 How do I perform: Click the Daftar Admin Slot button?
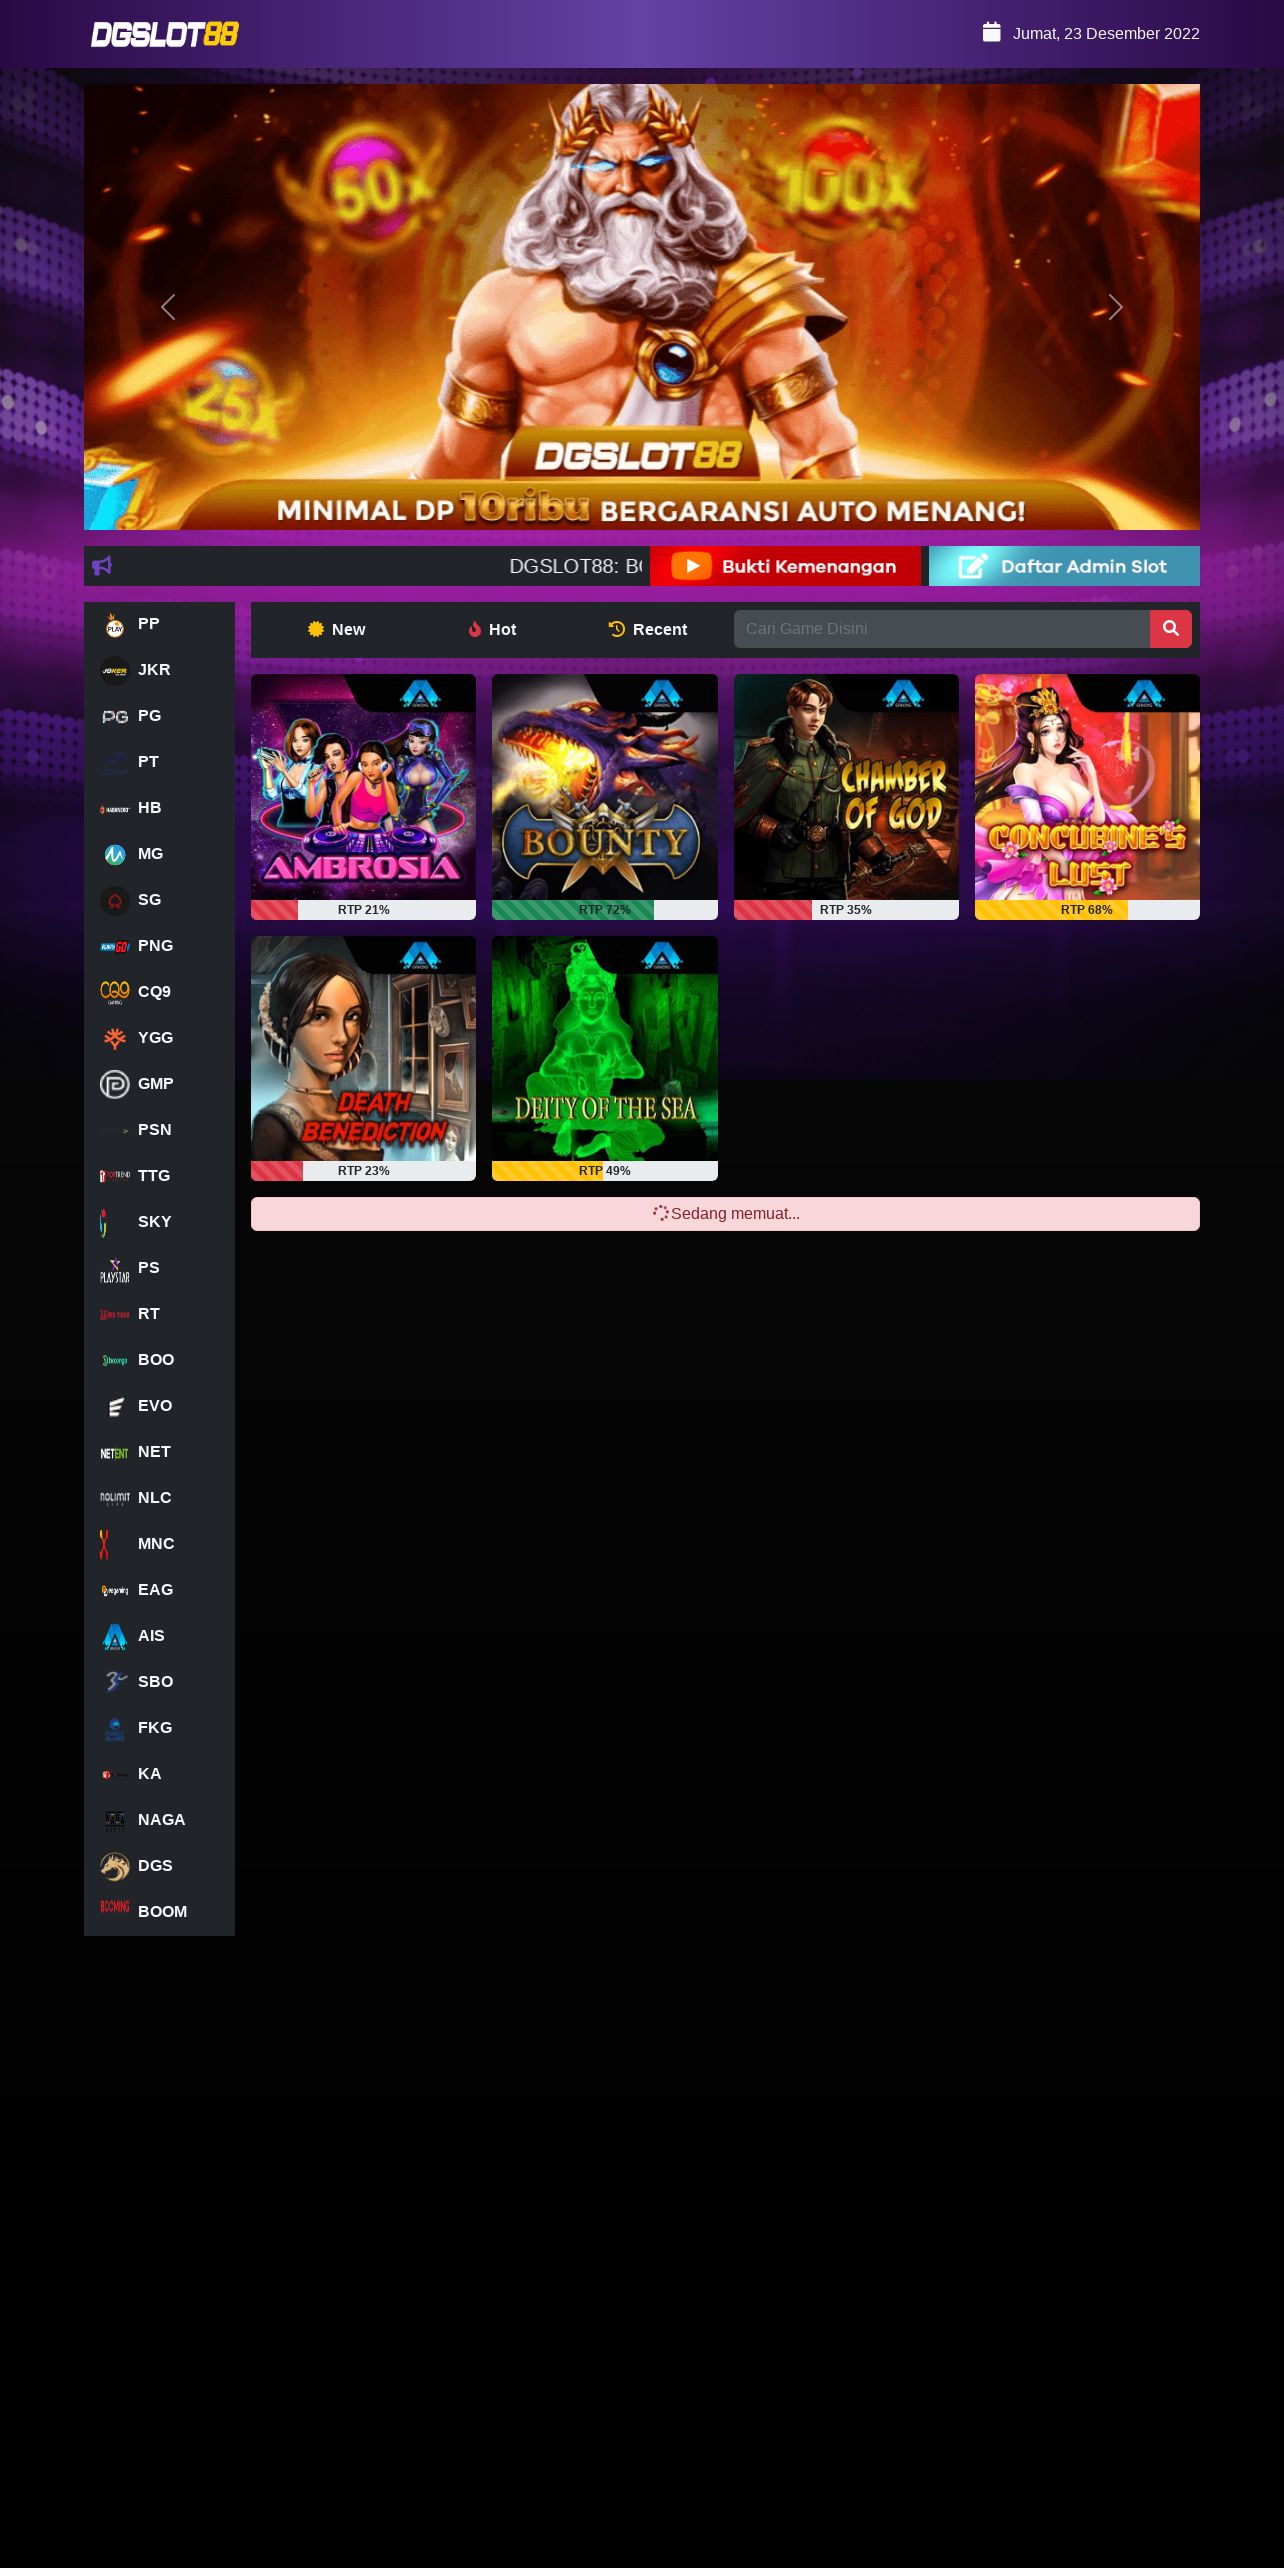1064,566
